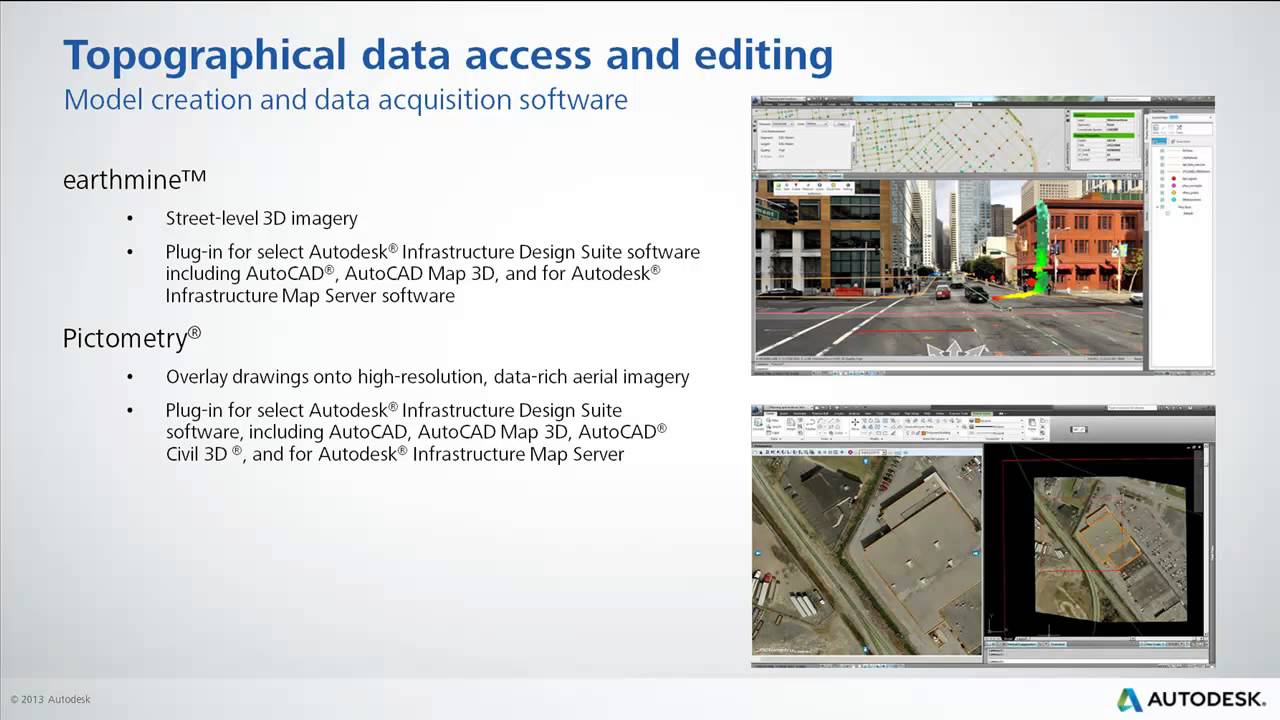Viewport: 1280px width, 720px height.
Task: Pan down using Pictometry's bottom arrow
Action: click(866, 648)
